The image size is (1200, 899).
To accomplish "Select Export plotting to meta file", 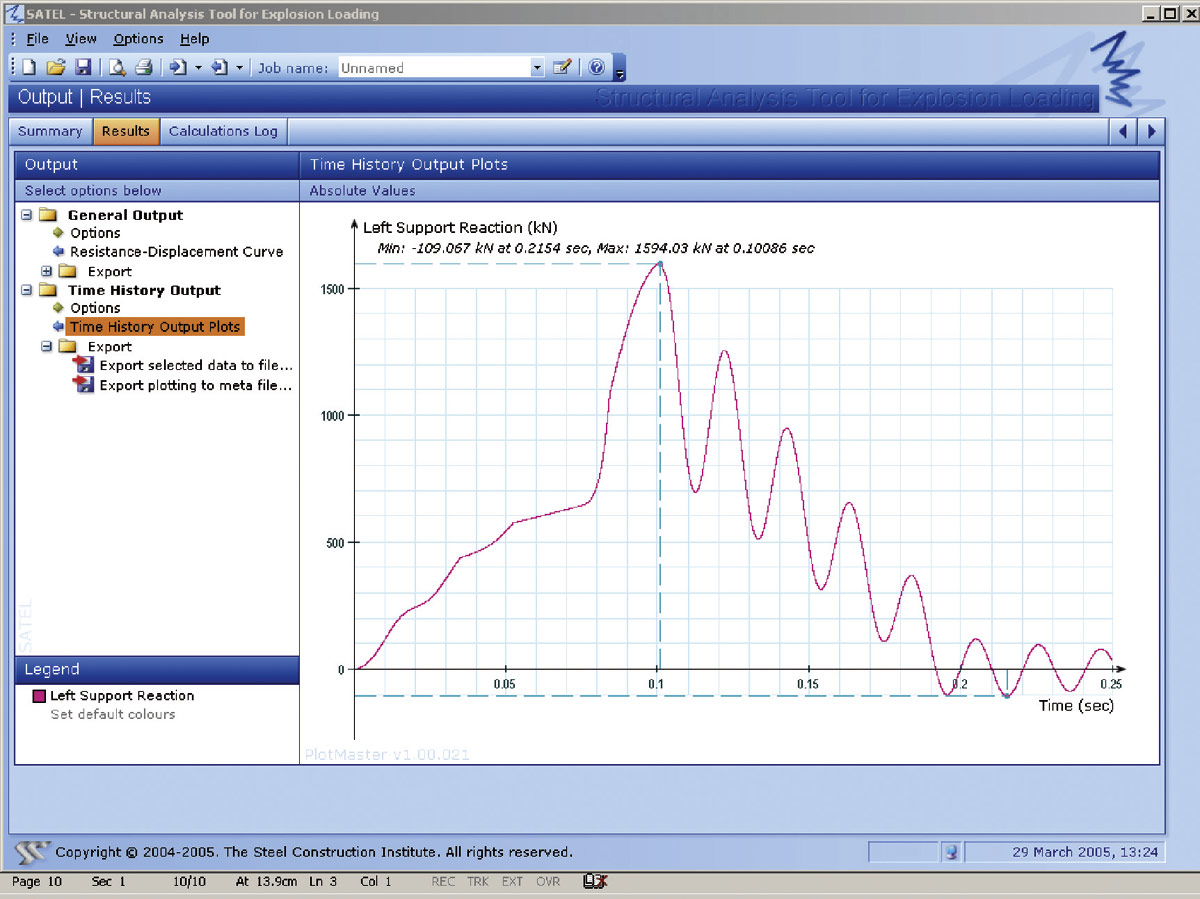I will (195, 385).
